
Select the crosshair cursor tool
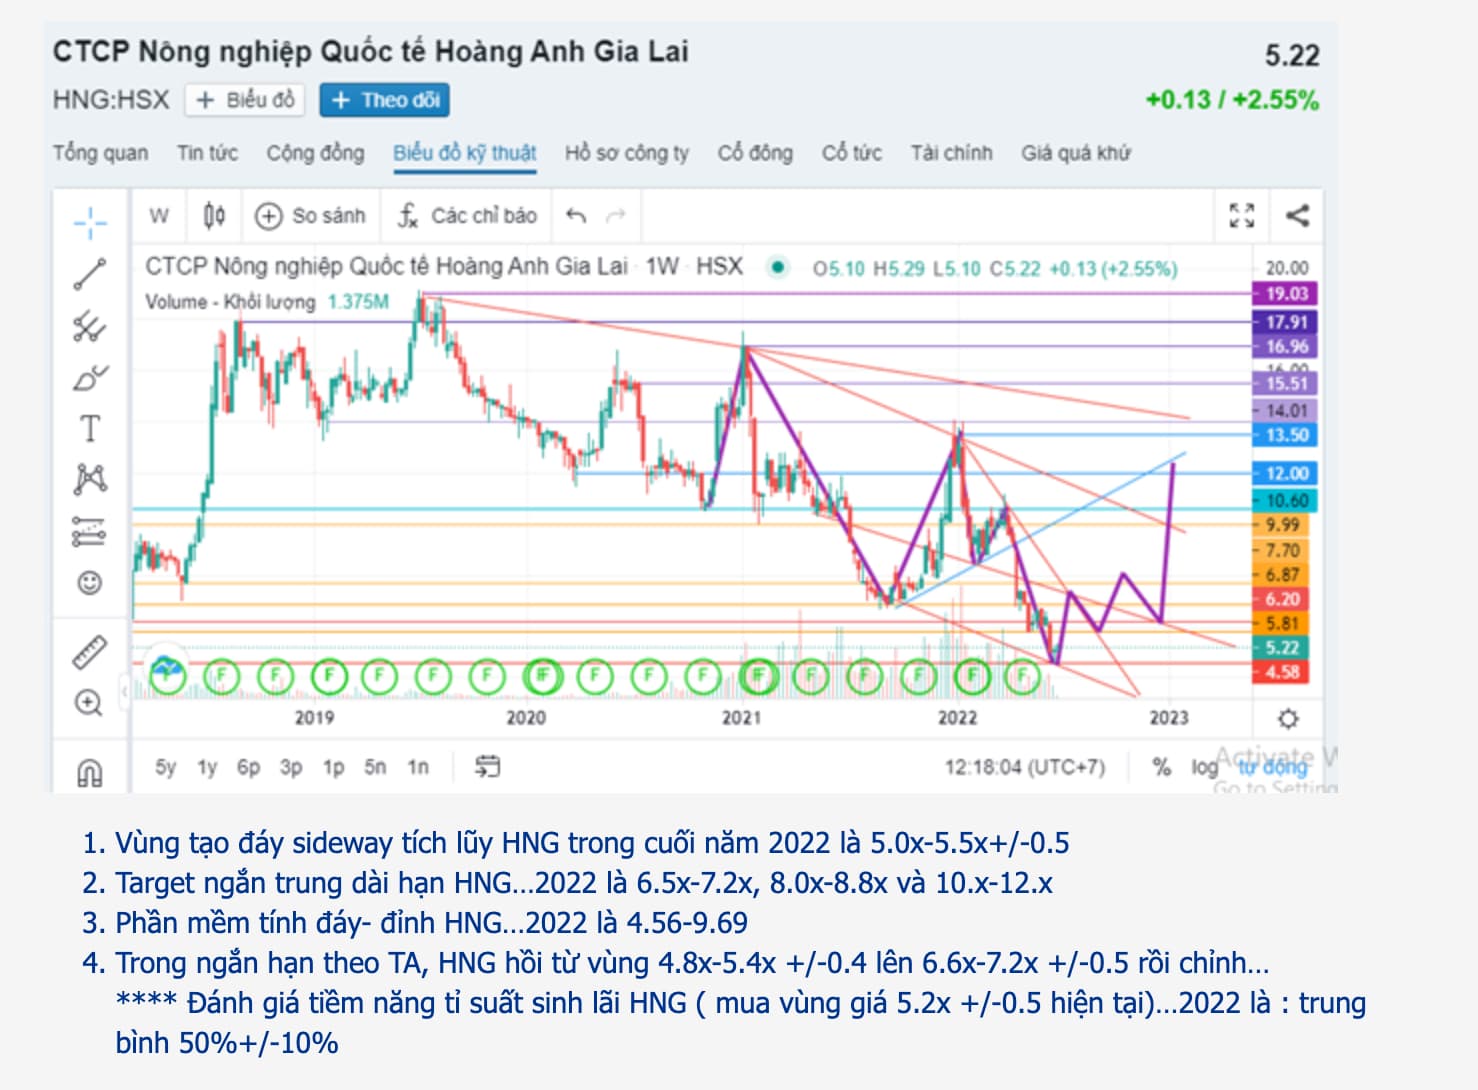(x=90, y=222)
